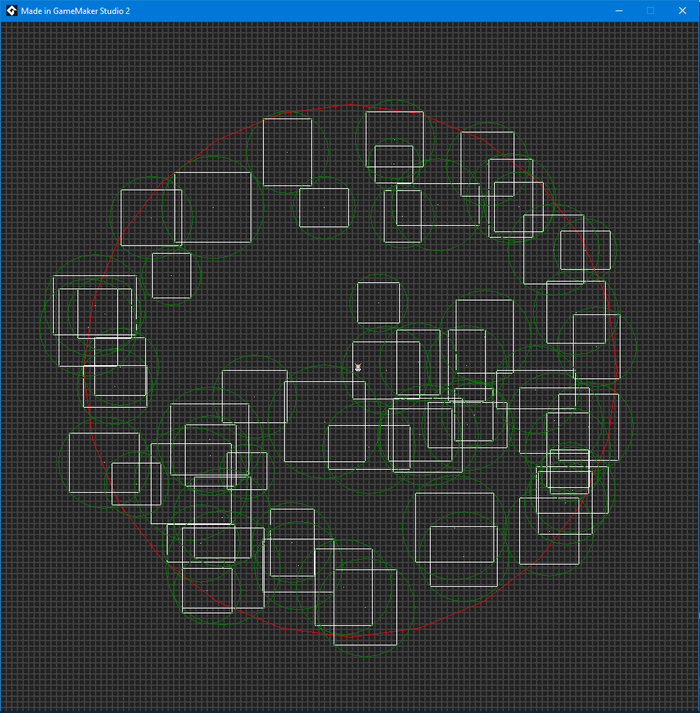This screenshot has width=700, height=713.
Task: Close the Made in GameMaker Studio 2 window
Action: [680, 10]
